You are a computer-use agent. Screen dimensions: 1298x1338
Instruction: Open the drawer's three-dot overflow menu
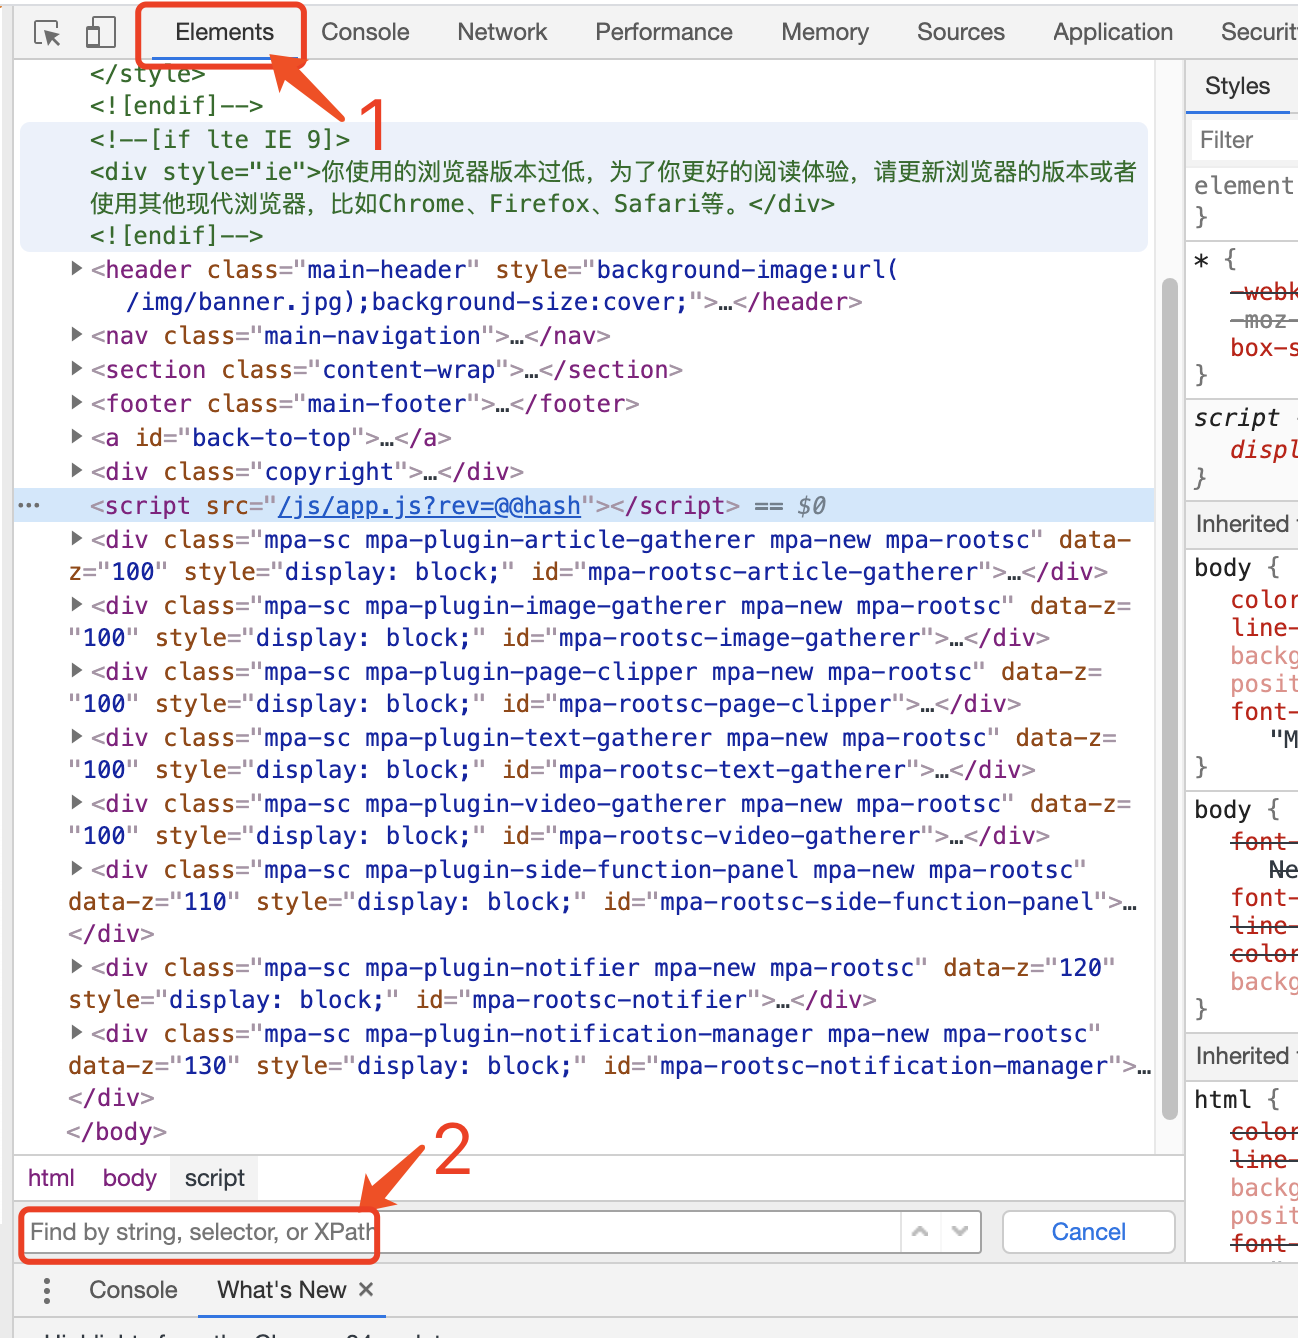tap(45, 1290)
